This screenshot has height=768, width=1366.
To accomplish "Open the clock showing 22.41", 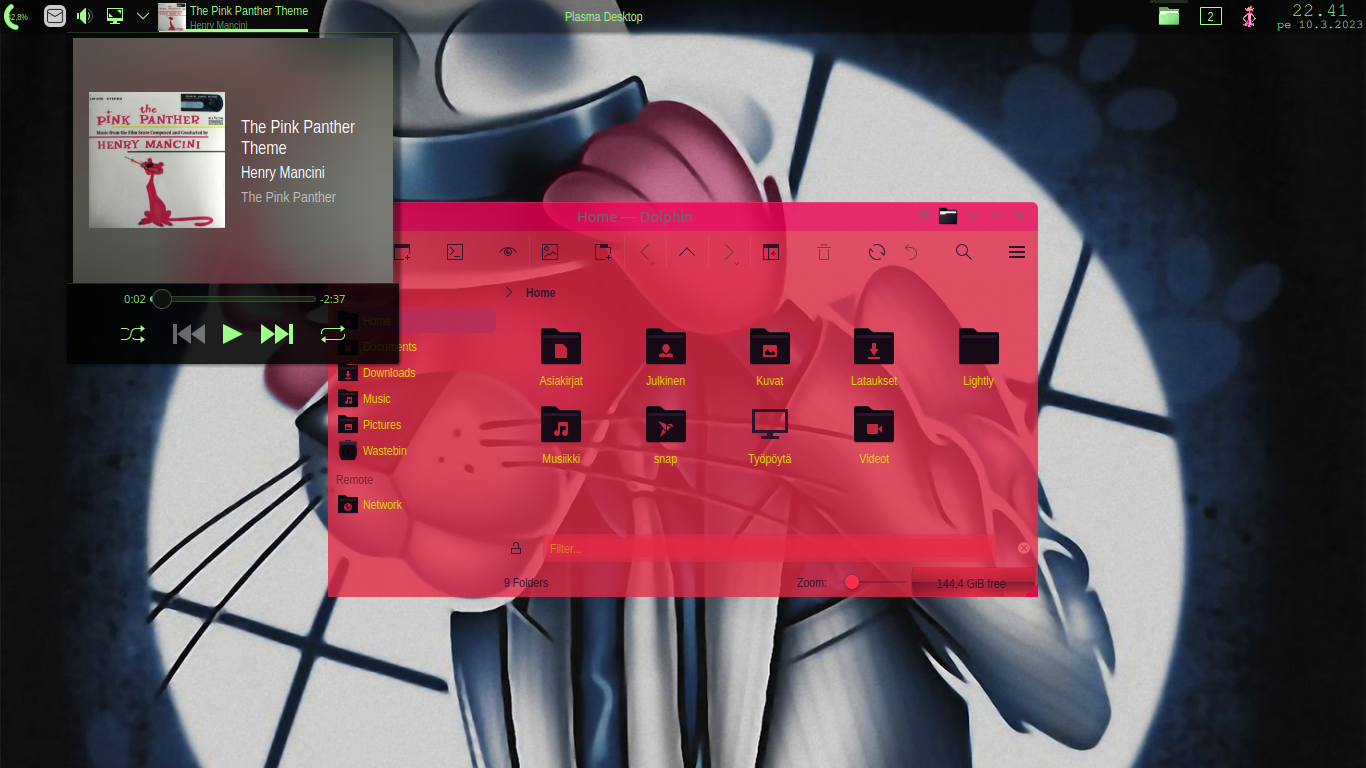I will 1320,16.
